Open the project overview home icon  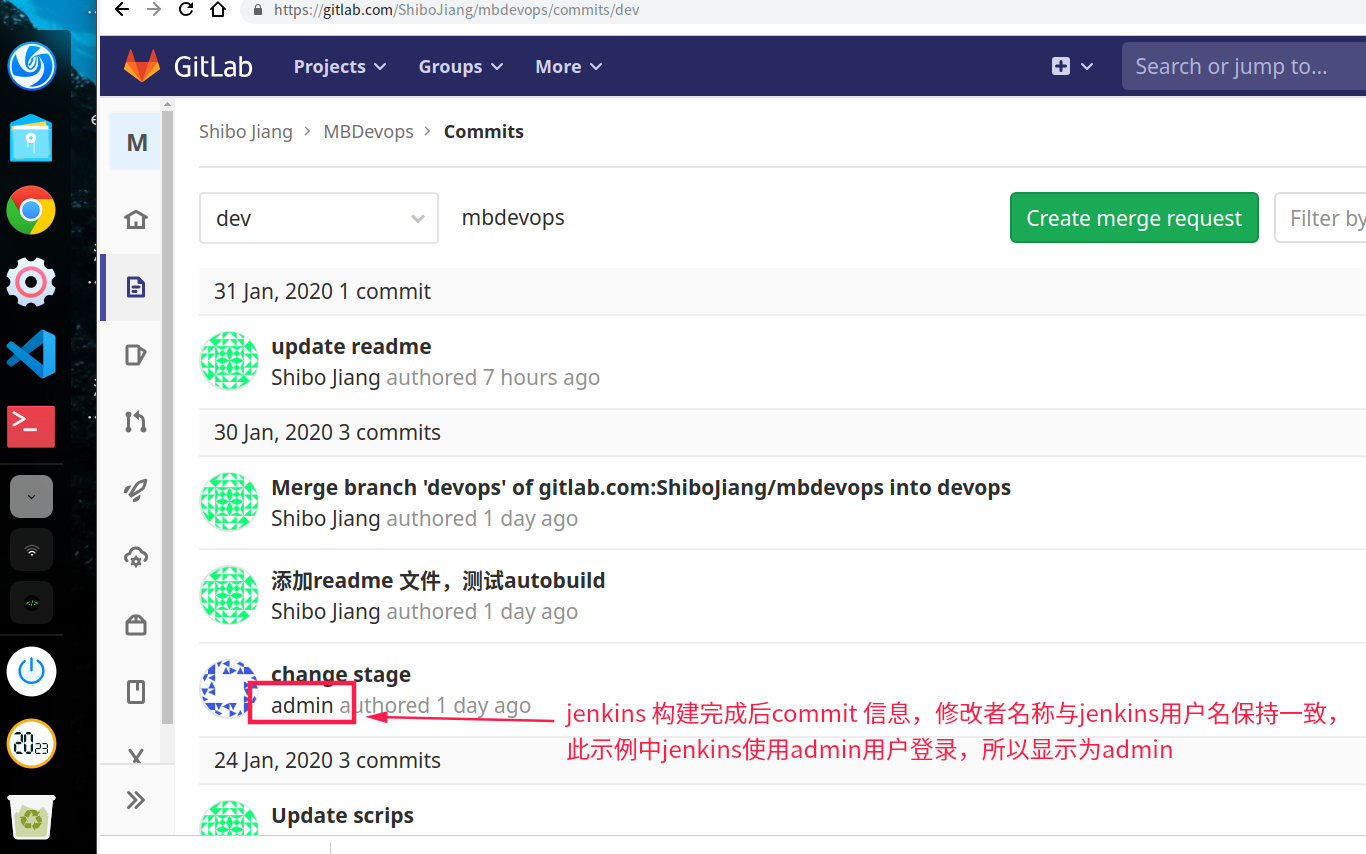point(136,219)
